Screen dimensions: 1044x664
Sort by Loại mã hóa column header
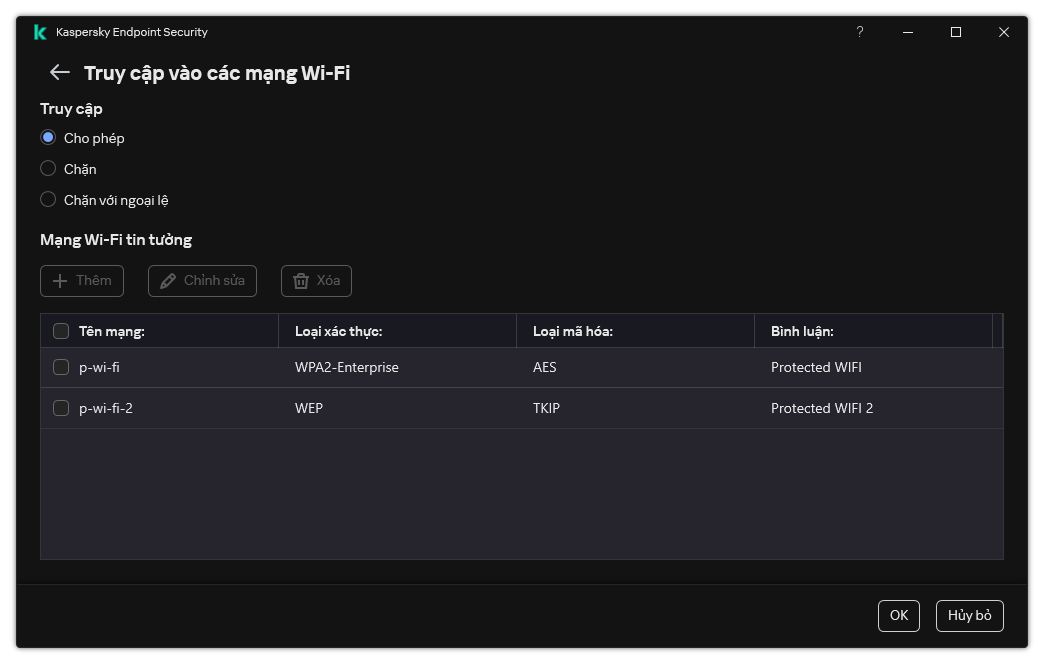coord(572,331)
